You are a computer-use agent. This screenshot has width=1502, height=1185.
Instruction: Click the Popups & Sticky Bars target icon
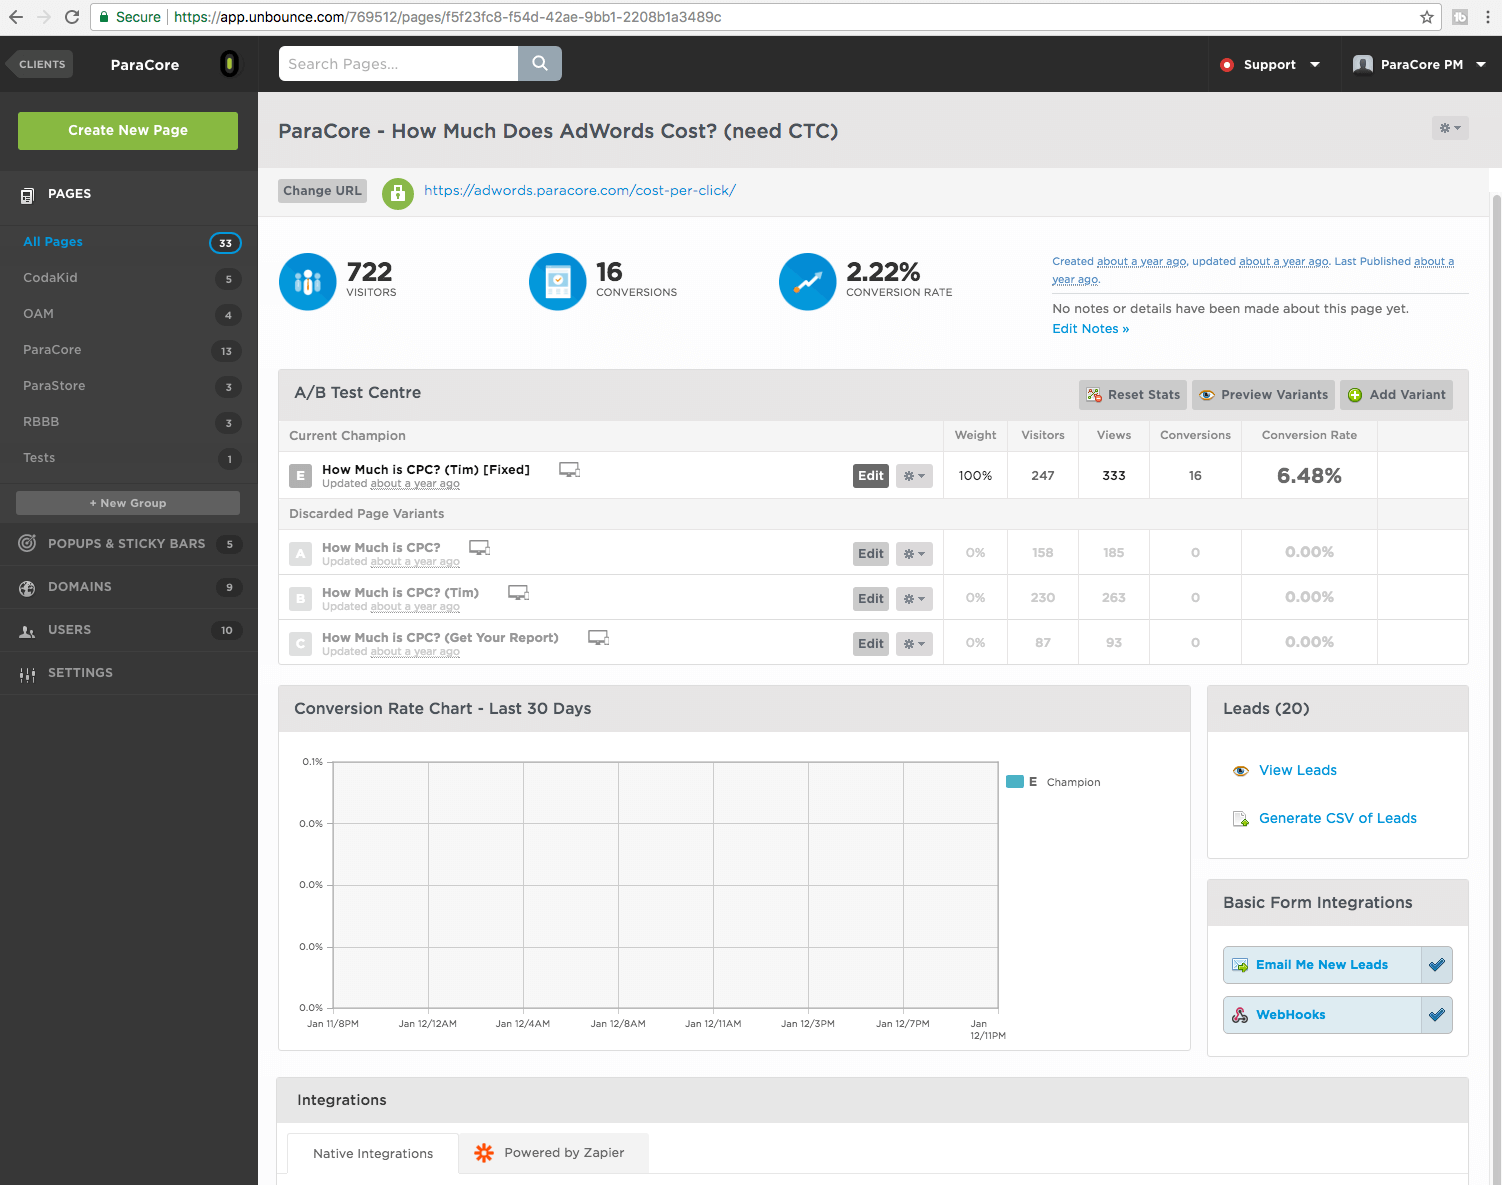tap(27, 544)
